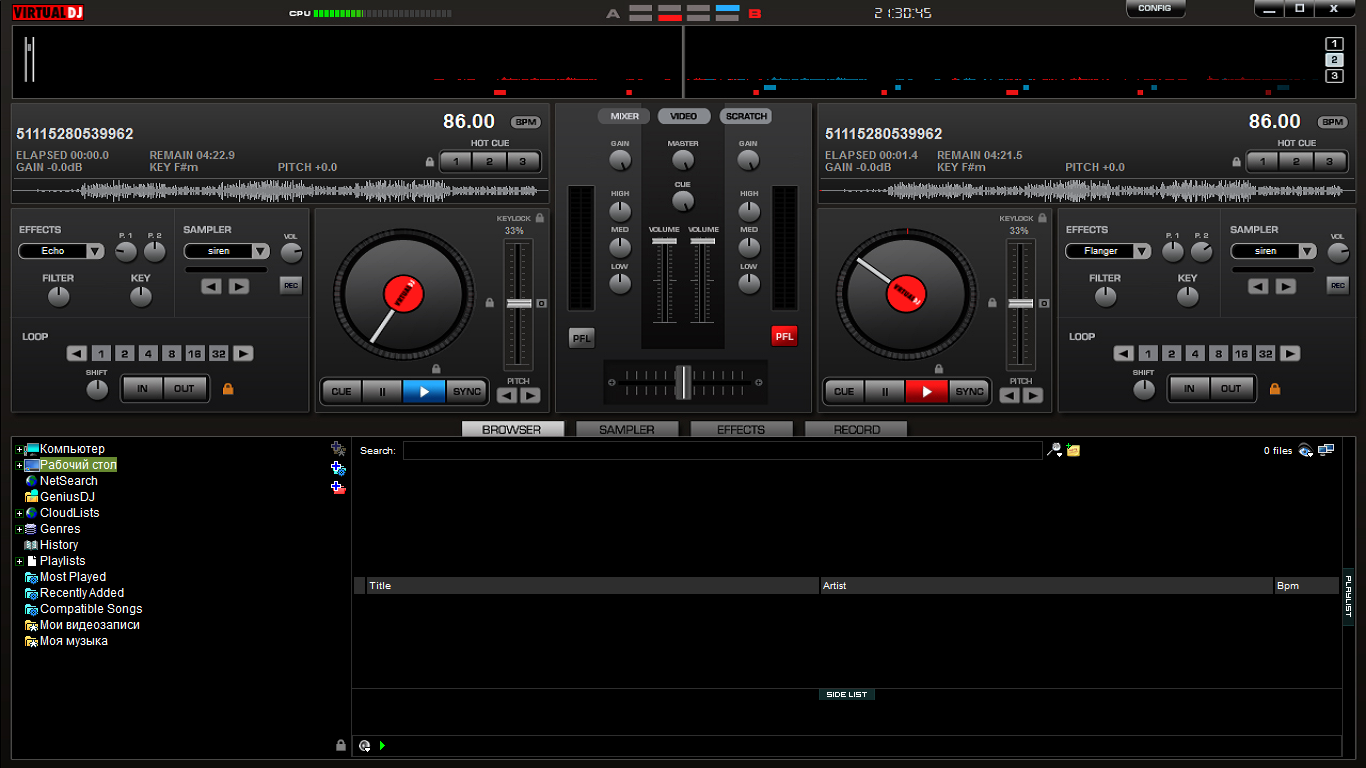Open the RECORD tab
Image resolution: width=1366 pixels, height=768 pixels.
coord(856,429)
